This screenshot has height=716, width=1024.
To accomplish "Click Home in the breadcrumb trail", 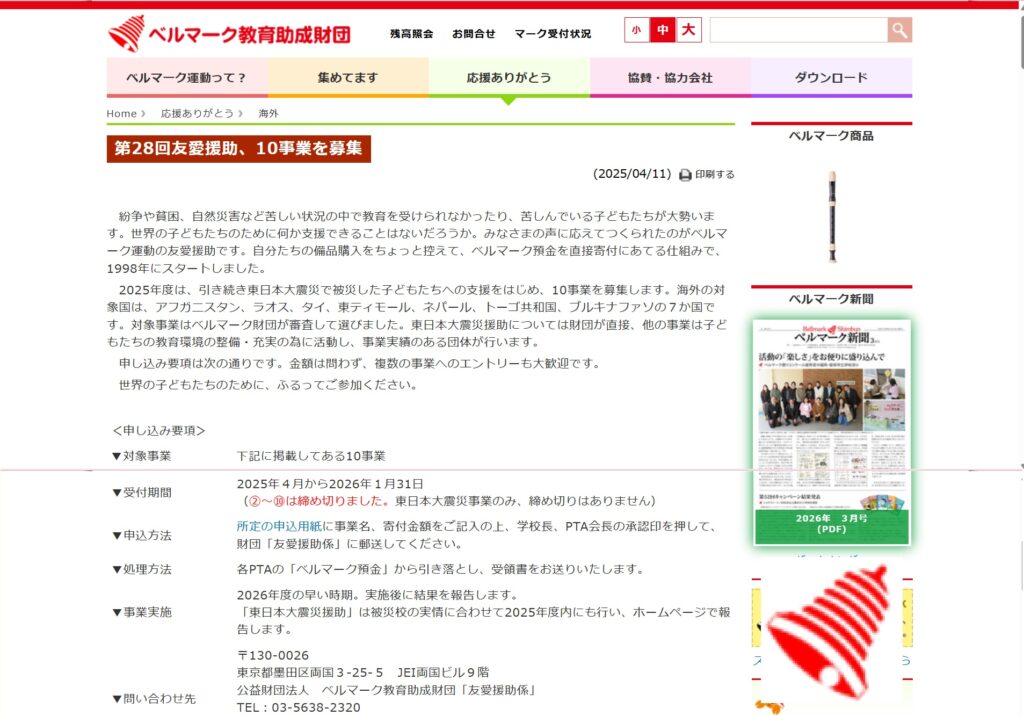I will click(121, 114).
